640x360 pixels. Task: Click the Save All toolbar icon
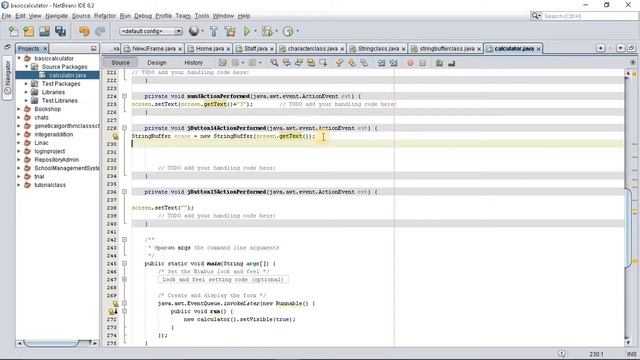[x=60, y=31]
